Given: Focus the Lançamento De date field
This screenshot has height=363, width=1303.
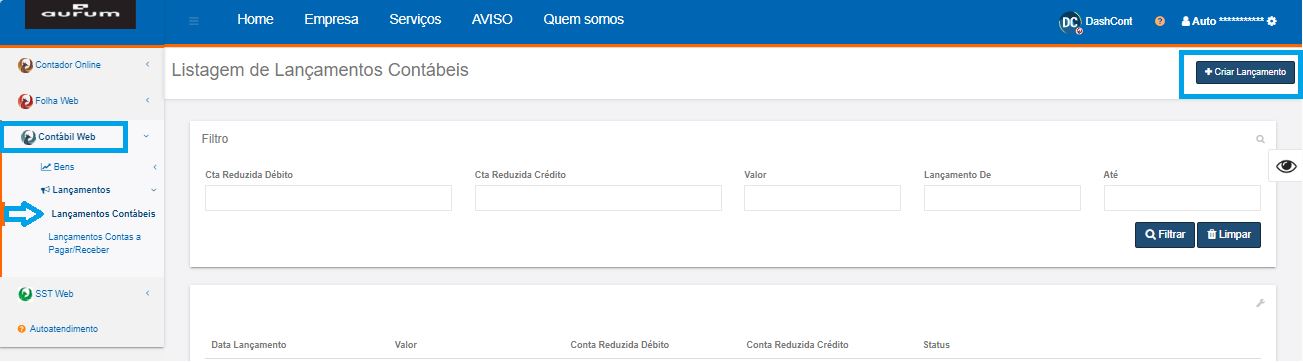Looking at the screenshot, I should (1002, 198).
